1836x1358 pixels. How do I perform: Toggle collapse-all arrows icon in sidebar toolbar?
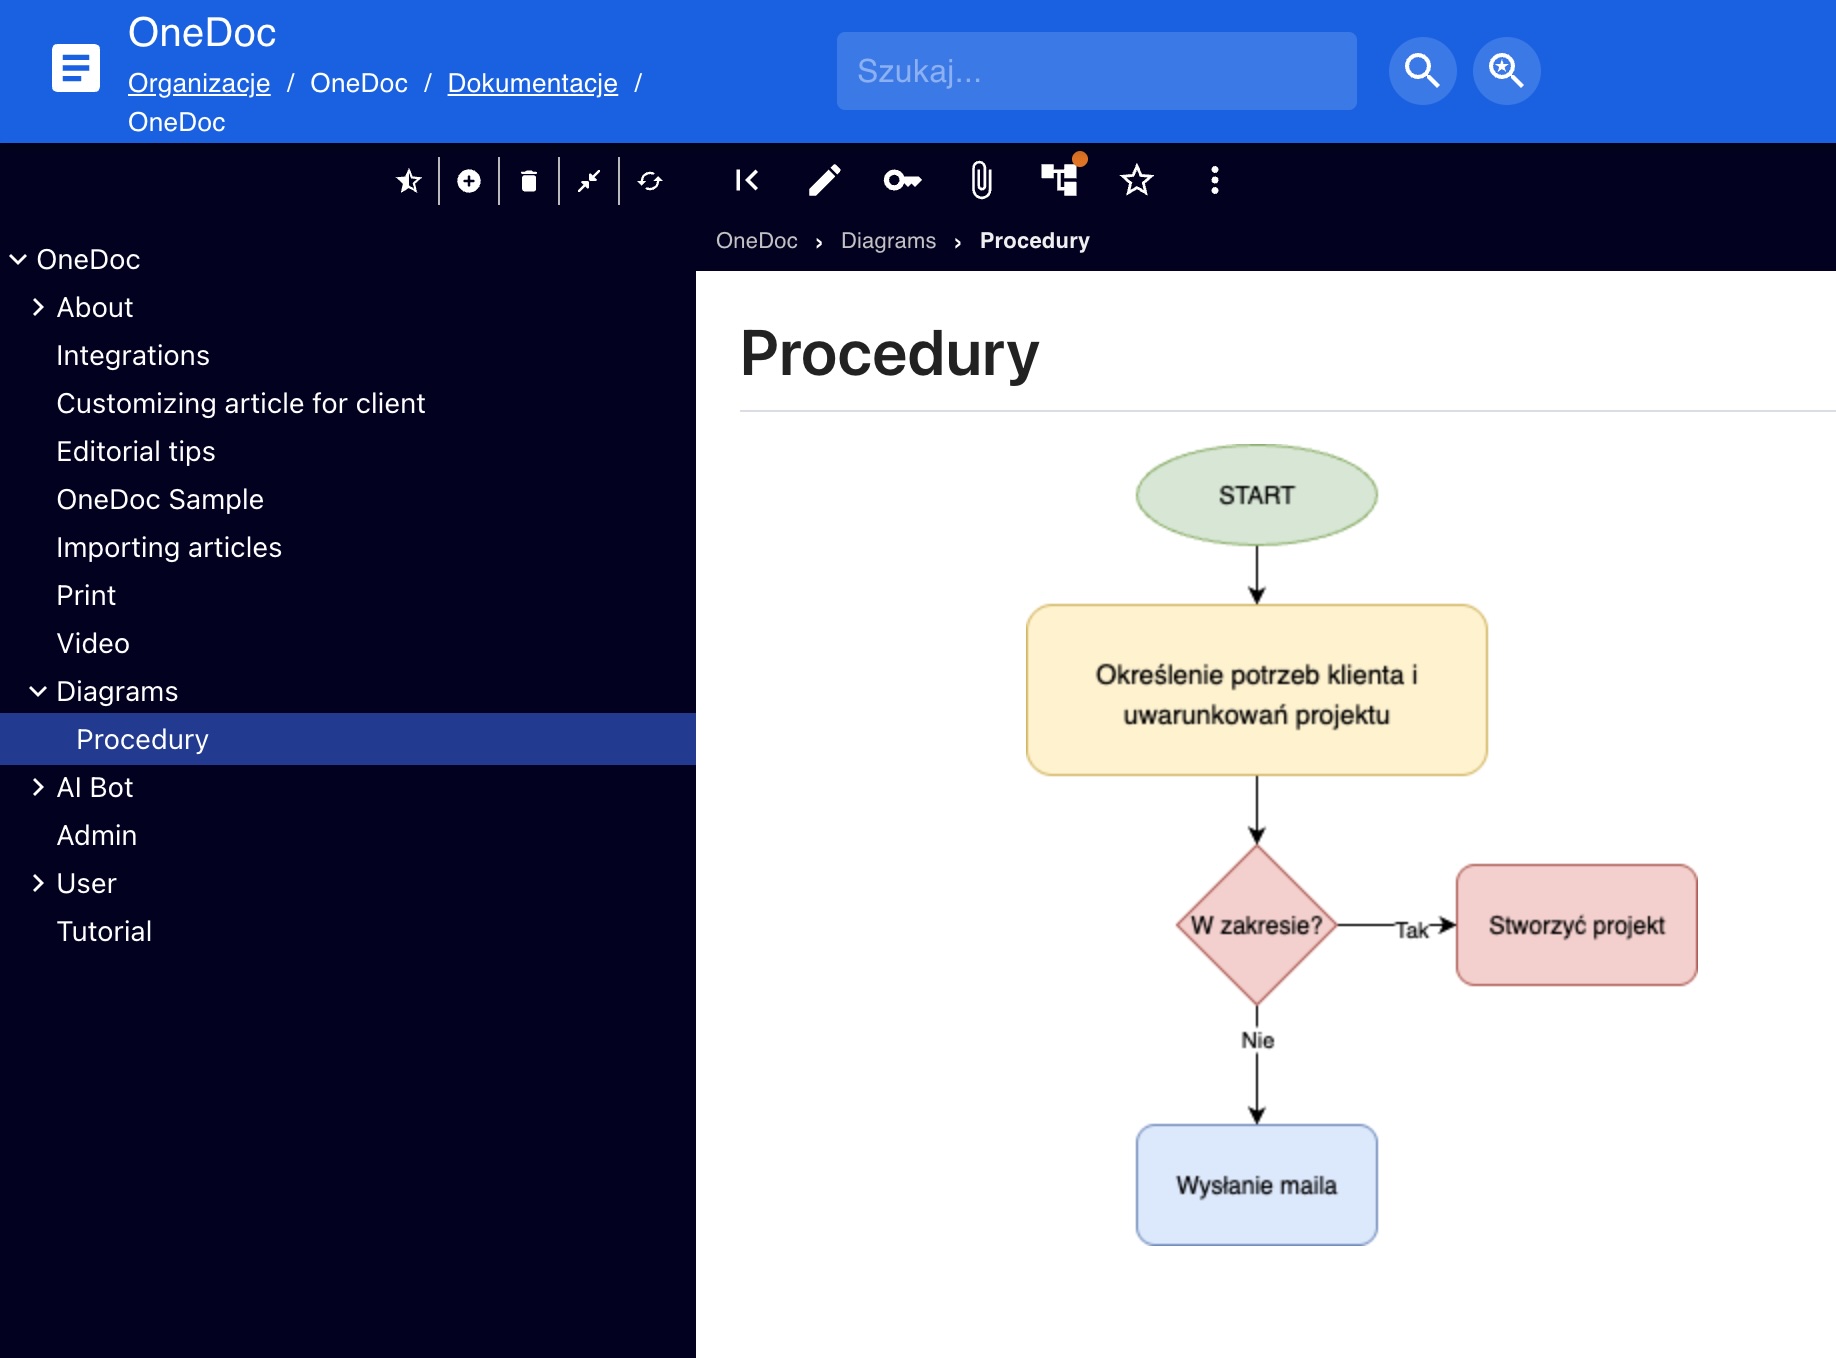point(589,181)
